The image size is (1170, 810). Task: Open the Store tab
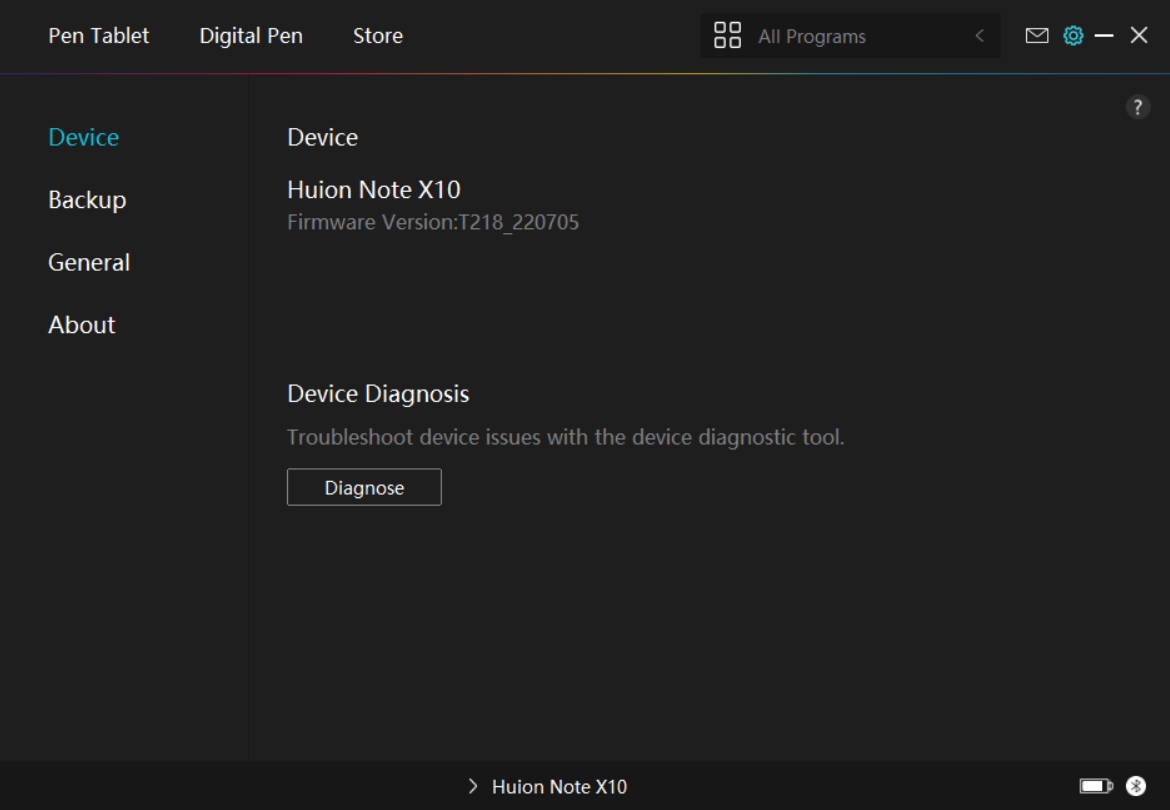378,36
